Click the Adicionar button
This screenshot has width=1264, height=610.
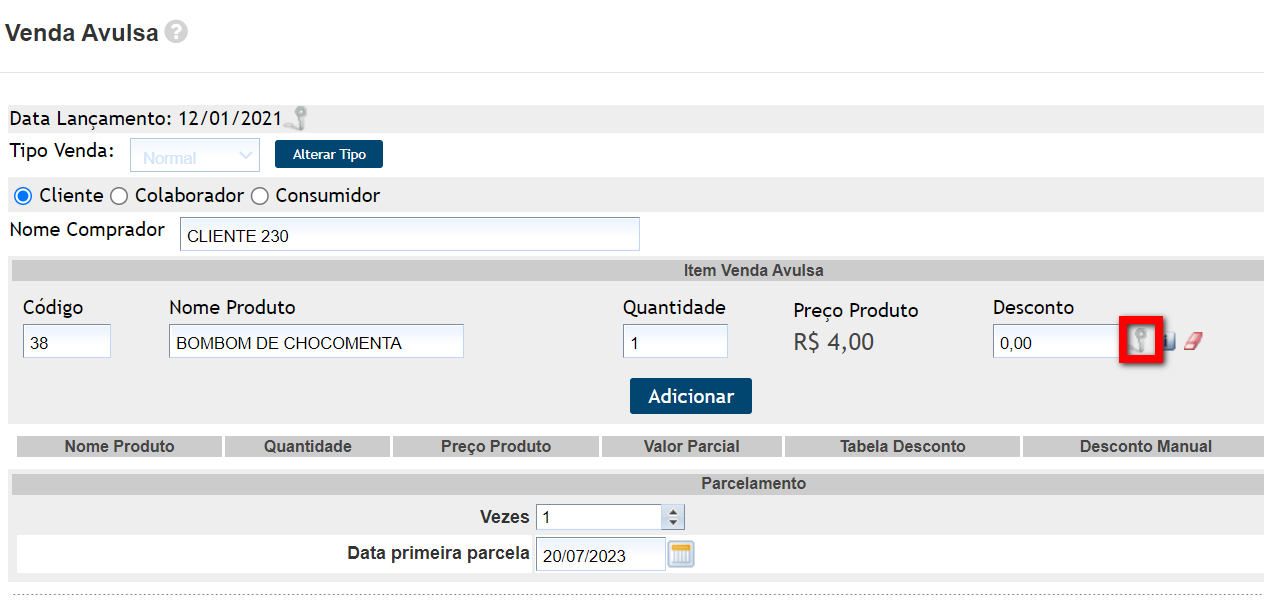691,396
